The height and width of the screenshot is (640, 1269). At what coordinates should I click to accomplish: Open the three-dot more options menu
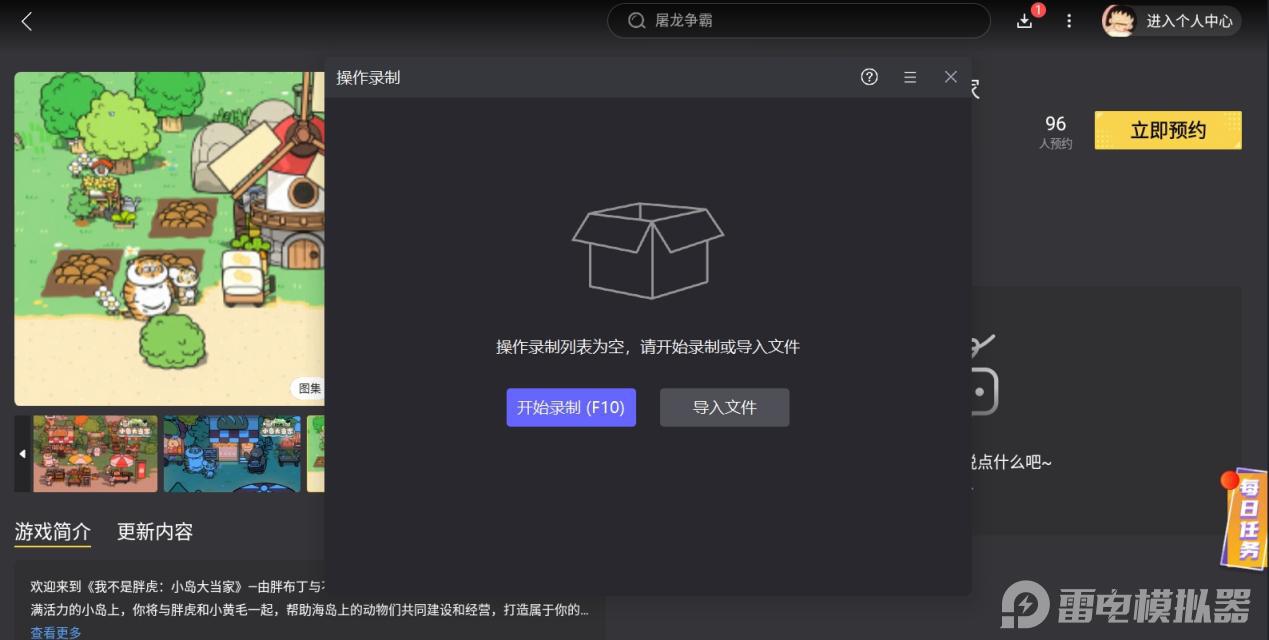click(x=1069, y=21)
